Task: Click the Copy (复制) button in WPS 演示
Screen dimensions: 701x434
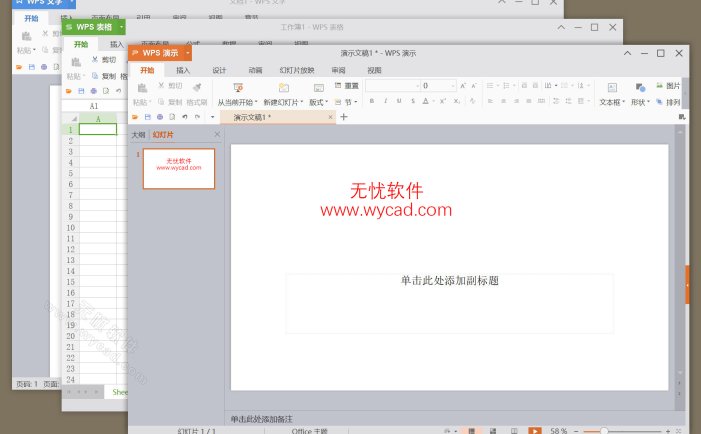Action: tap(170, 102)
